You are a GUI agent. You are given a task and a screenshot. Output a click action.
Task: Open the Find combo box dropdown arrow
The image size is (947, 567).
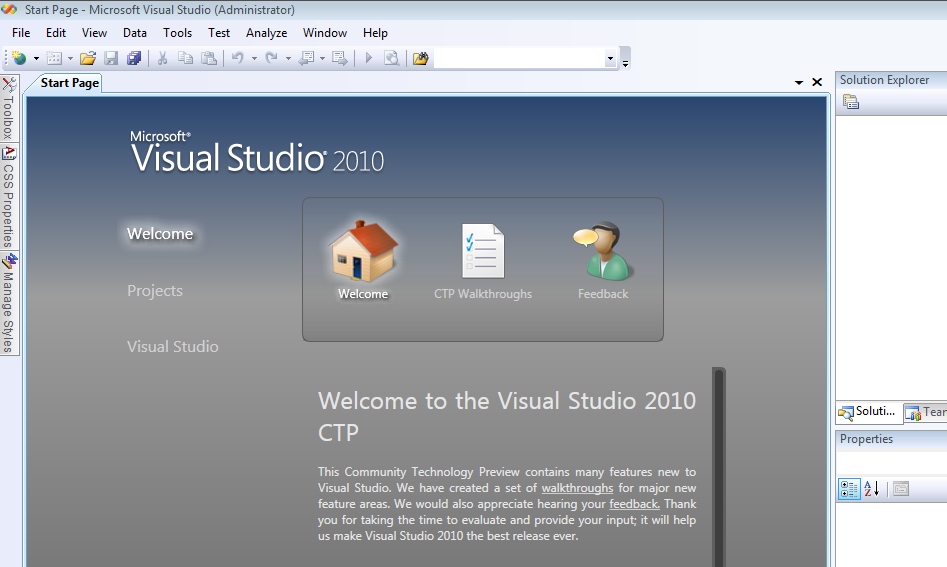tap(610, 59)
